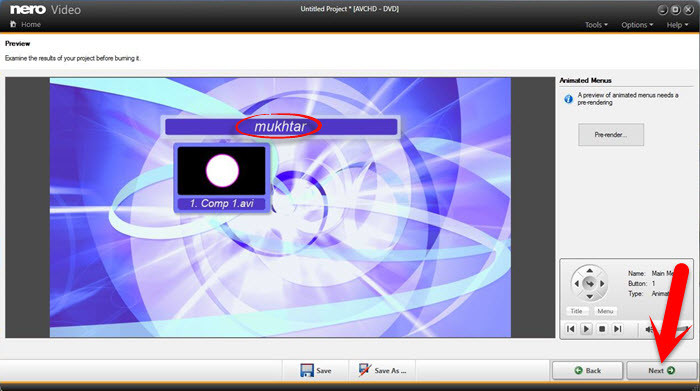Close the Nero Video window
700x391 pixels.
[x=688, y=10]
